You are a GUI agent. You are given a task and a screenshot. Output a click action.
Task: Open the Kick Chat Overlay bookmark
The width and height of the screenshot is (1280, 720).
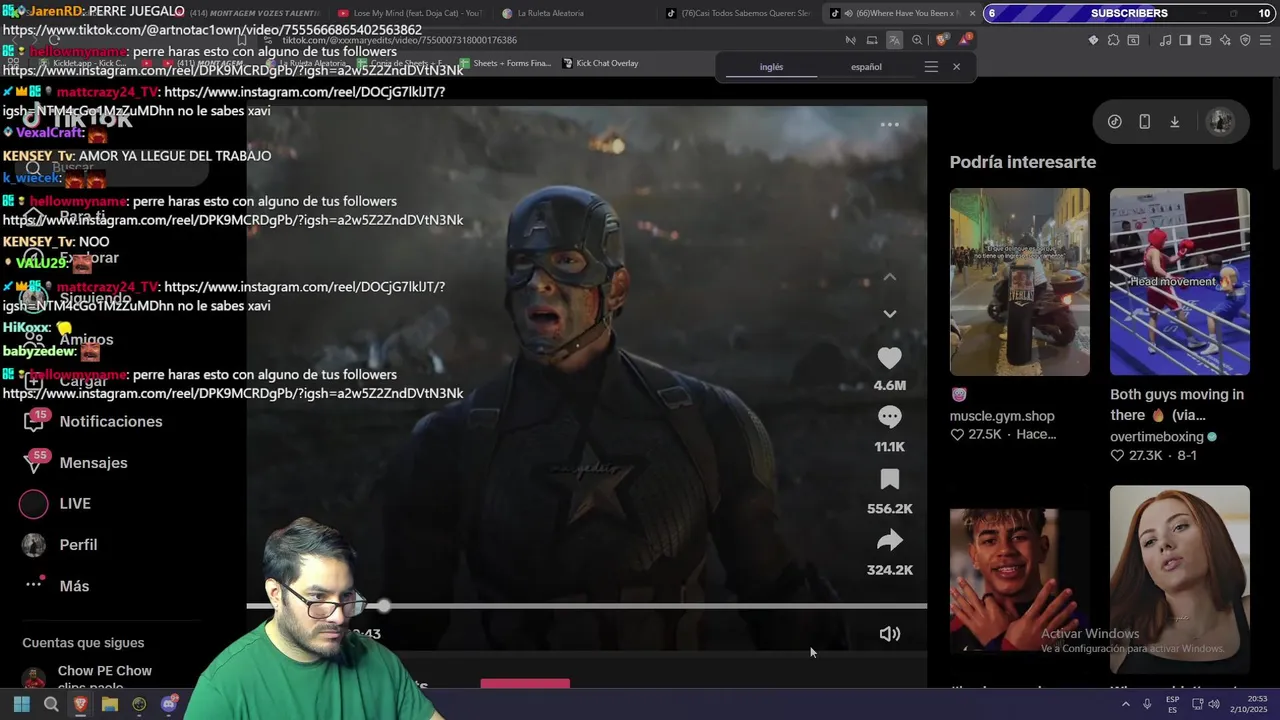tap(600, 63)
